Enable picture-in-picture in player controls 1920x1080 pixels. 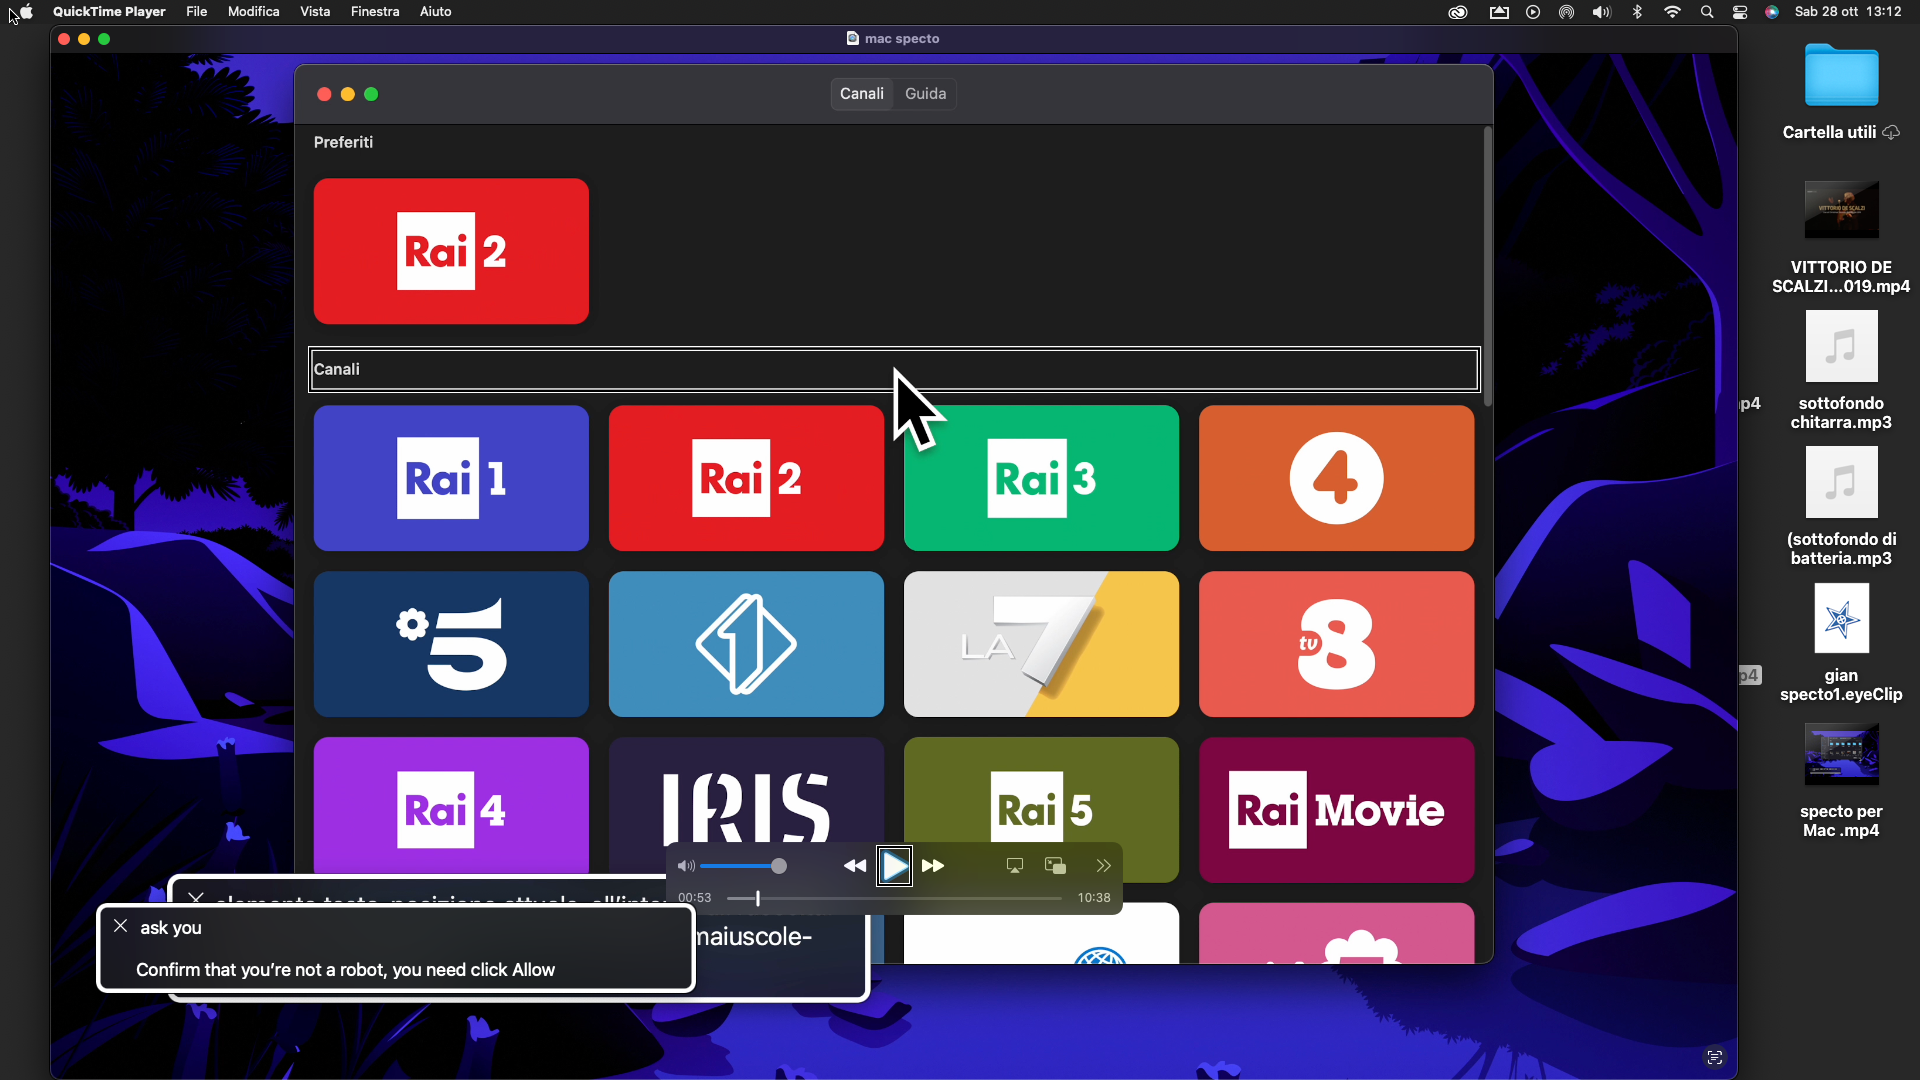point(1055,866)
